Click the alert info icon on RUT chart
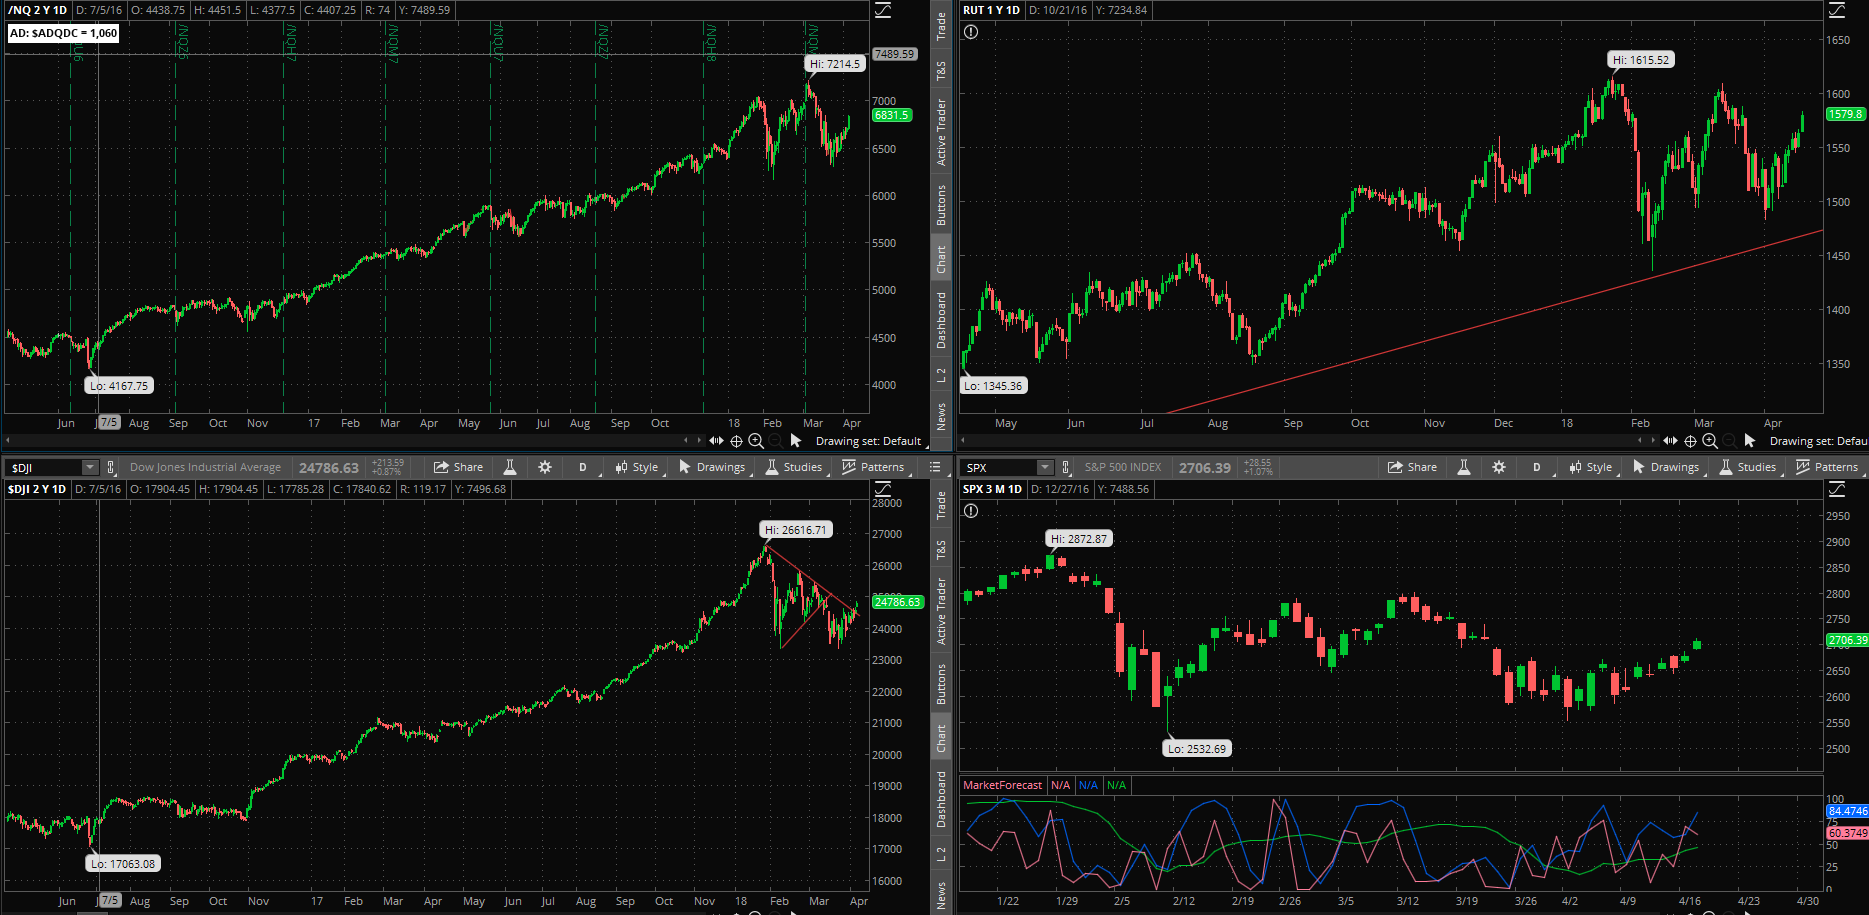Screen dimensions: 1869x915 coord(971,32)
